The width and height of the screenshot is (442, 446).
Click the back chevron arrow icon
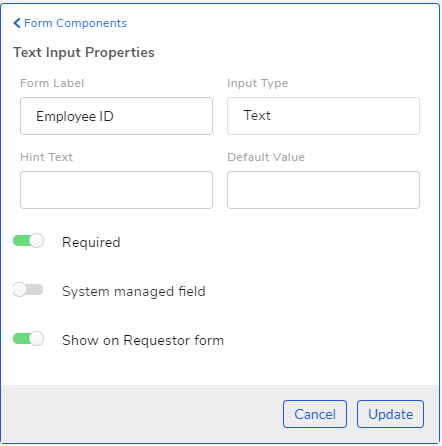(x=17, y=23)
